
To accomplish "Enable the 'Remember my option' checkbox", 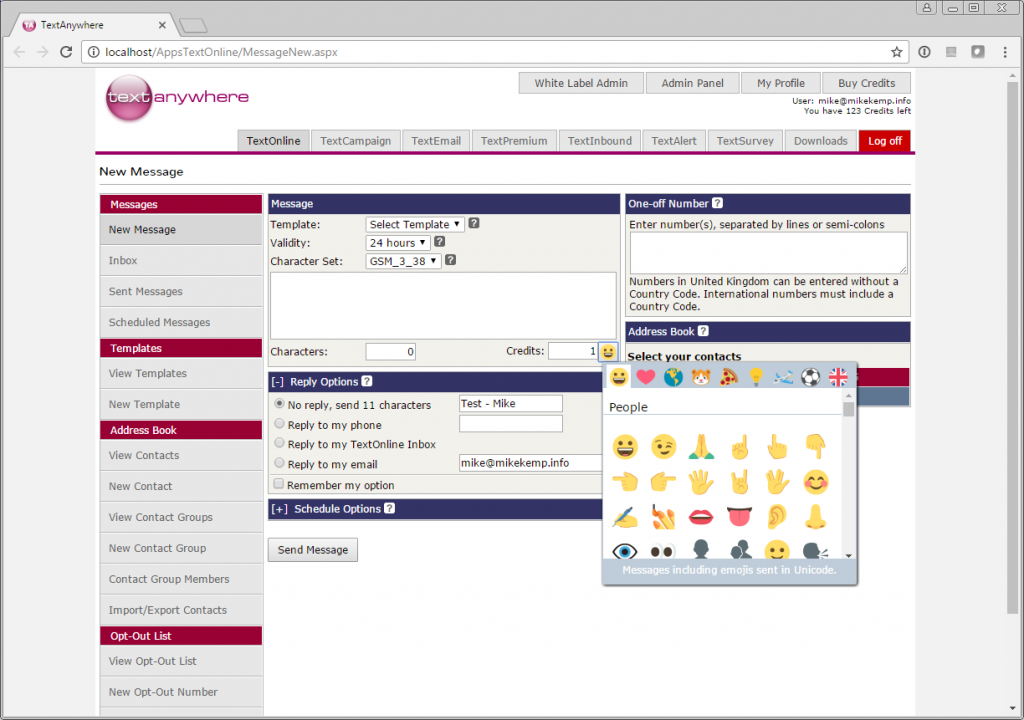I will 279,484.
